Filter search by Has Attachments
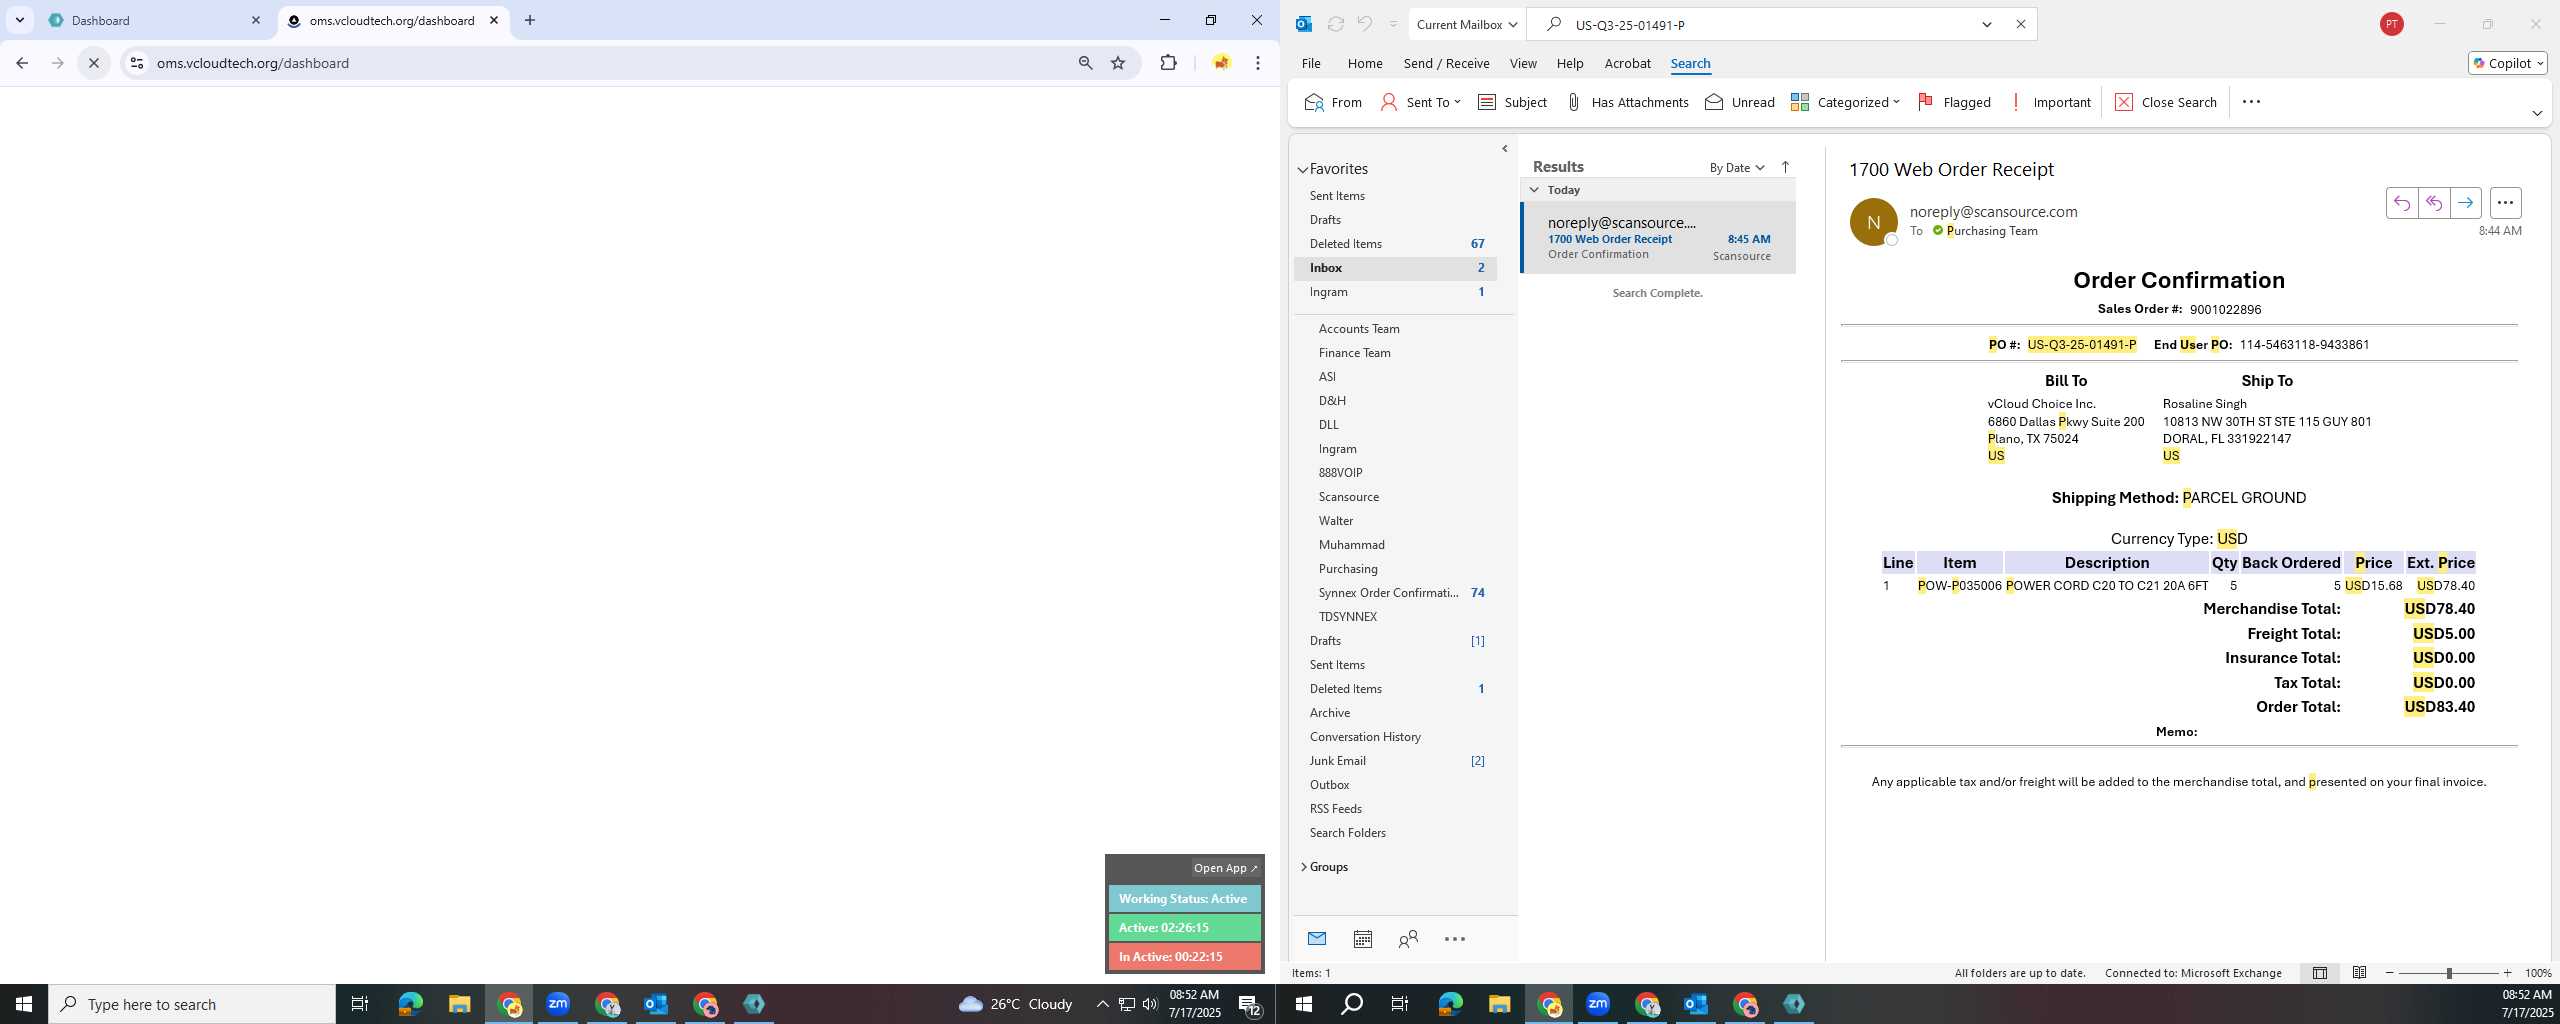 click(1626, 102)
